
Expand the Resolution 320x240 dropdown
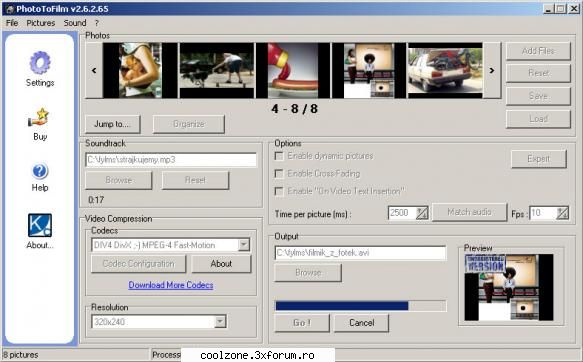220,321
